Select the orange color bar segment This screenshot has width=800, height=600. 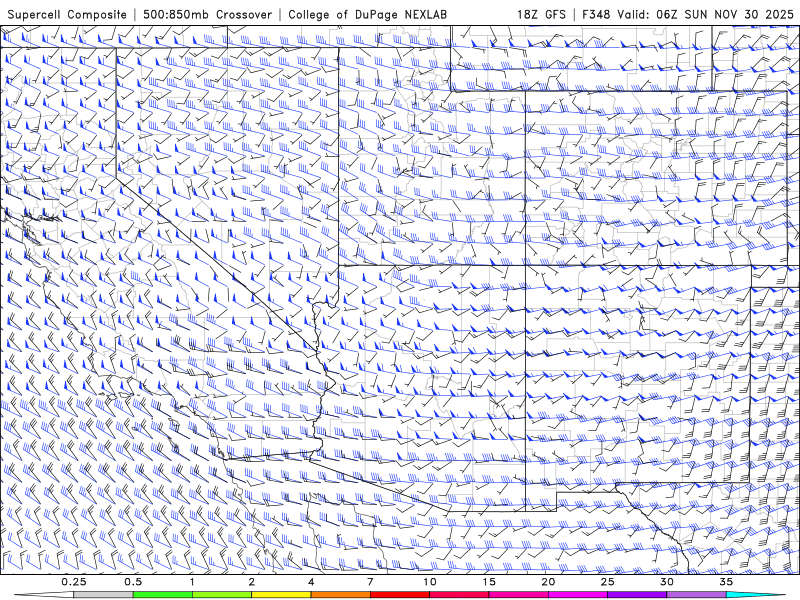point(341,595)
